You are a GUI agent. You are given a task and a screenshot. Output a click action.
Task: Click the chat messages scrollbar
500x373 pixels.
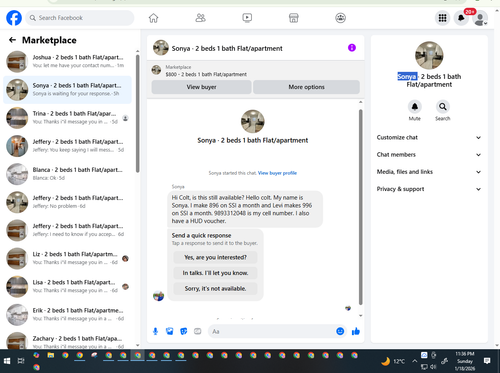click(x=360, y=207)
